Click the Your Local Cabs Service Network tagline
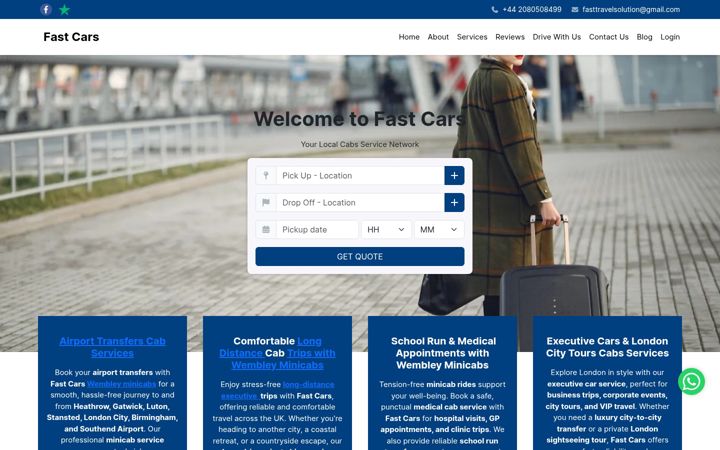 pyautogui.click(x=360, y=144)
